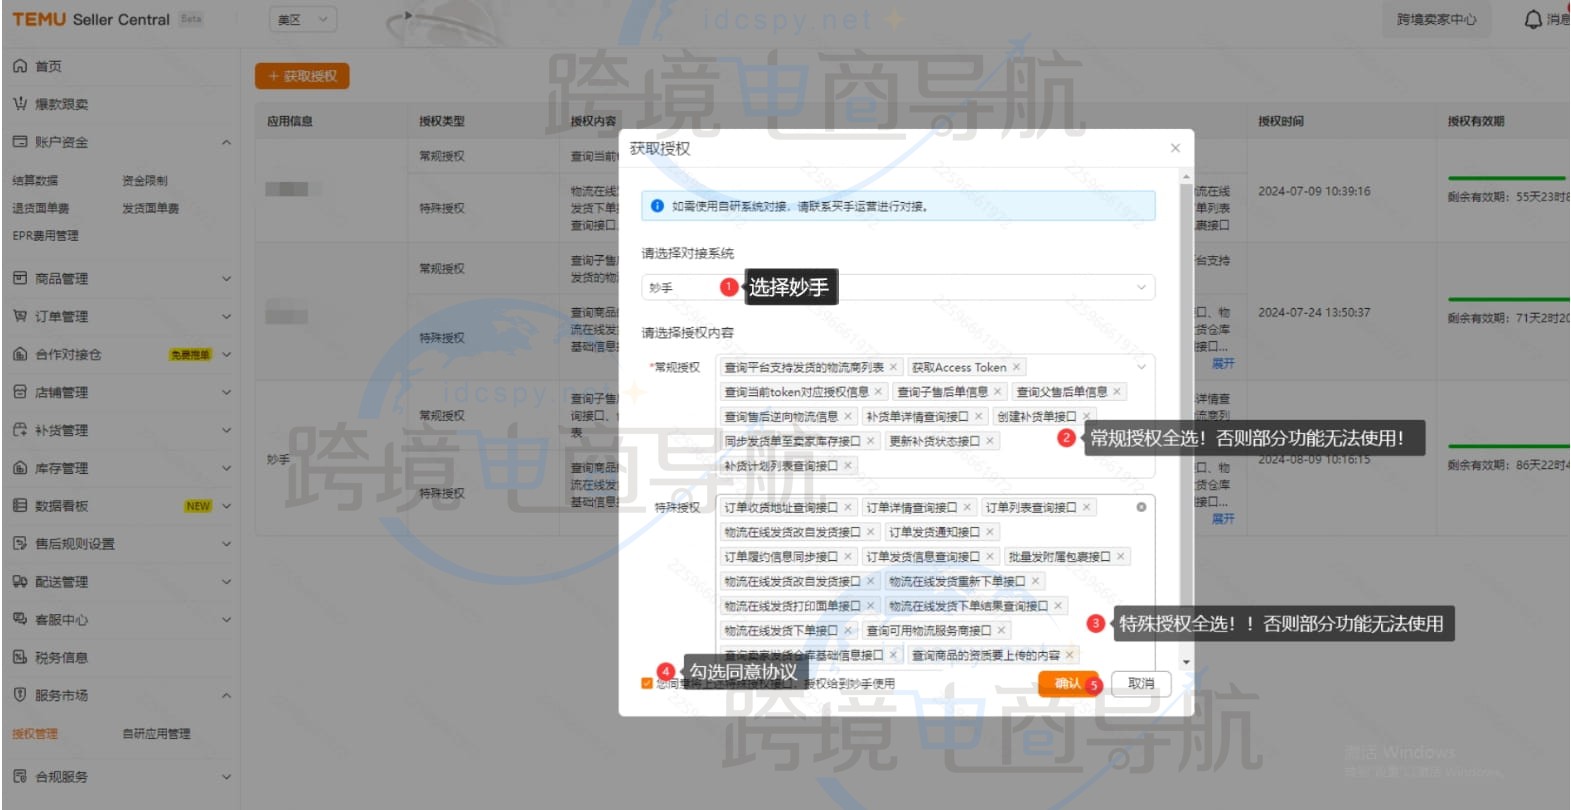Image resolution: width=1571 pixels, height=810 pixels.
Task: Click the TEMU Seller Central logo
Action: pos(91,19)
